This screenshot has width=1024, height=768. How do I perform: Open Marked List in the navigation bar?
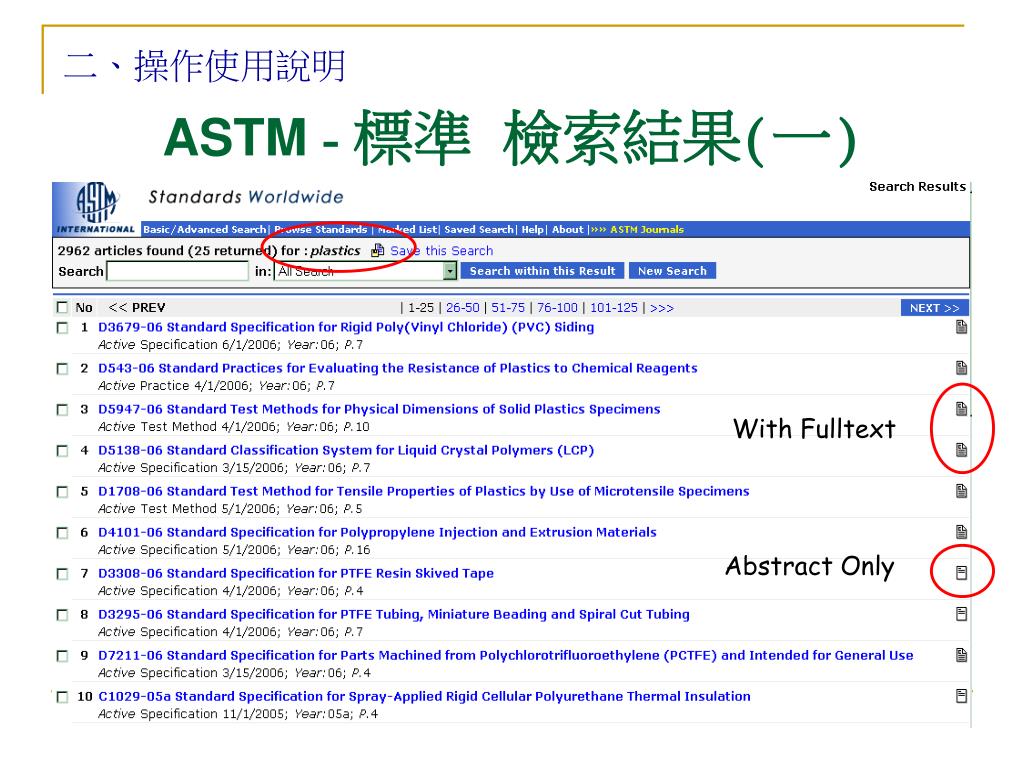[408, 229]
